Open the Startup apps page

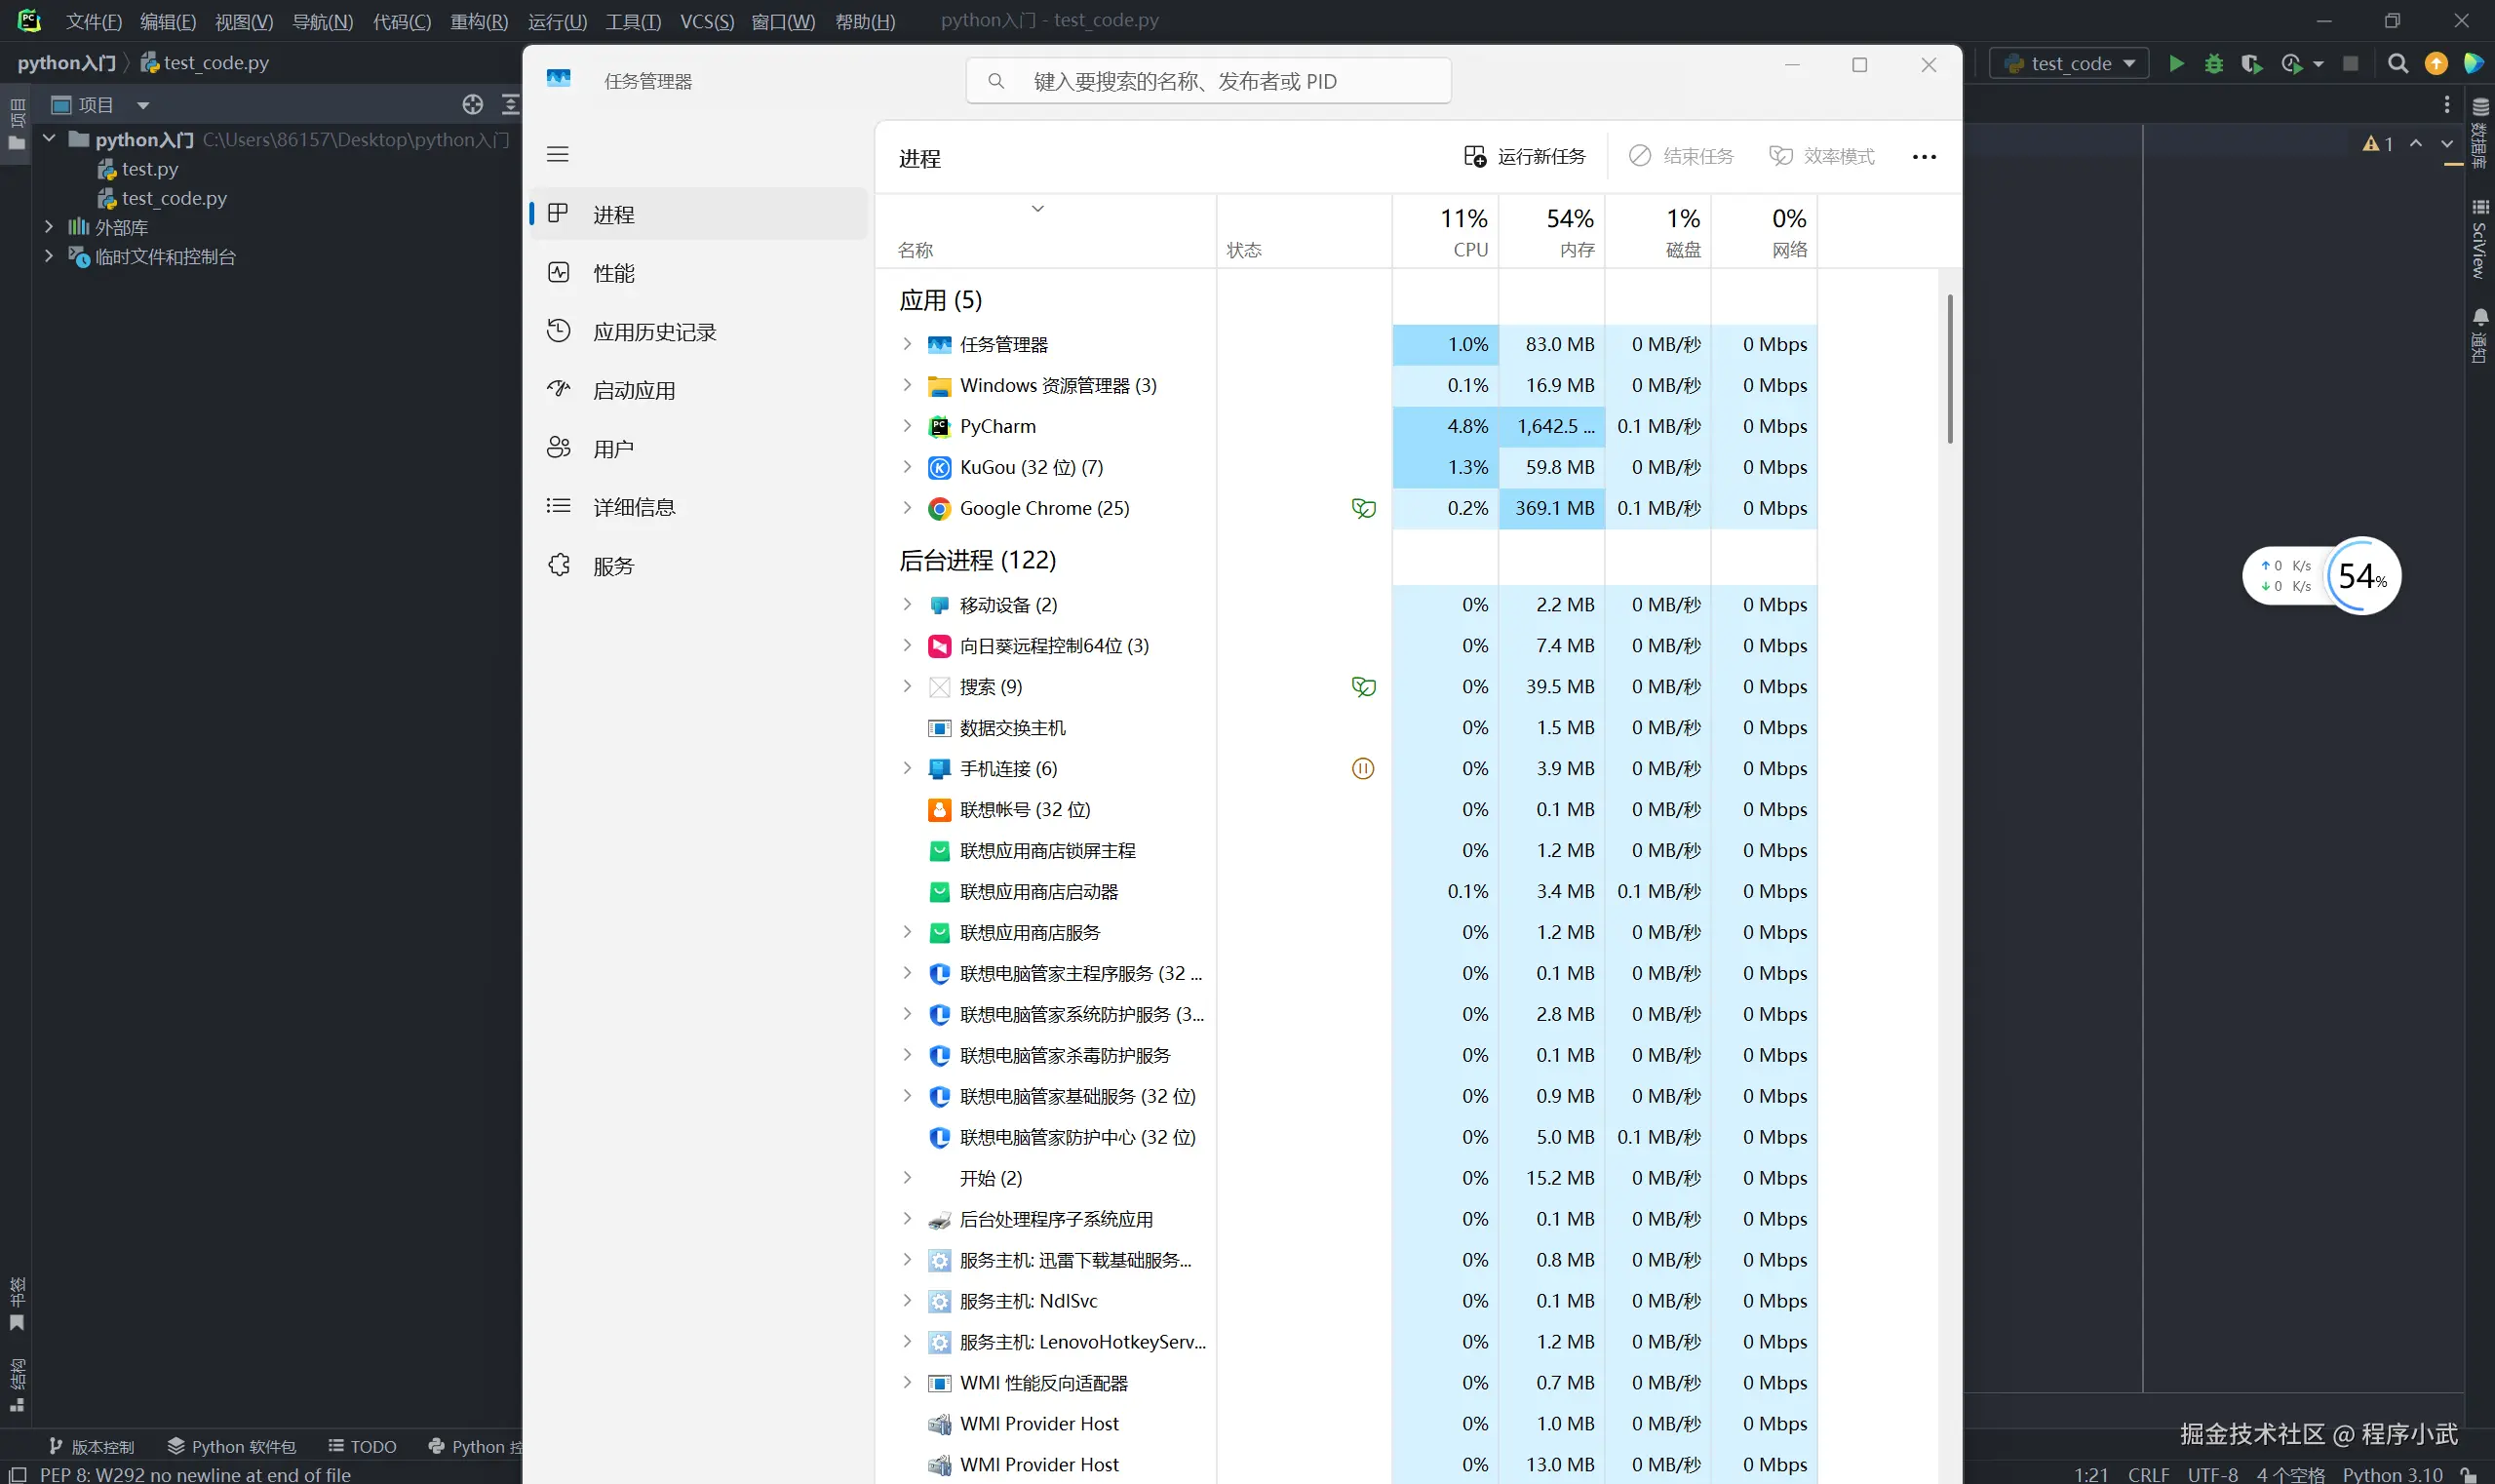(x=633, y=390)
